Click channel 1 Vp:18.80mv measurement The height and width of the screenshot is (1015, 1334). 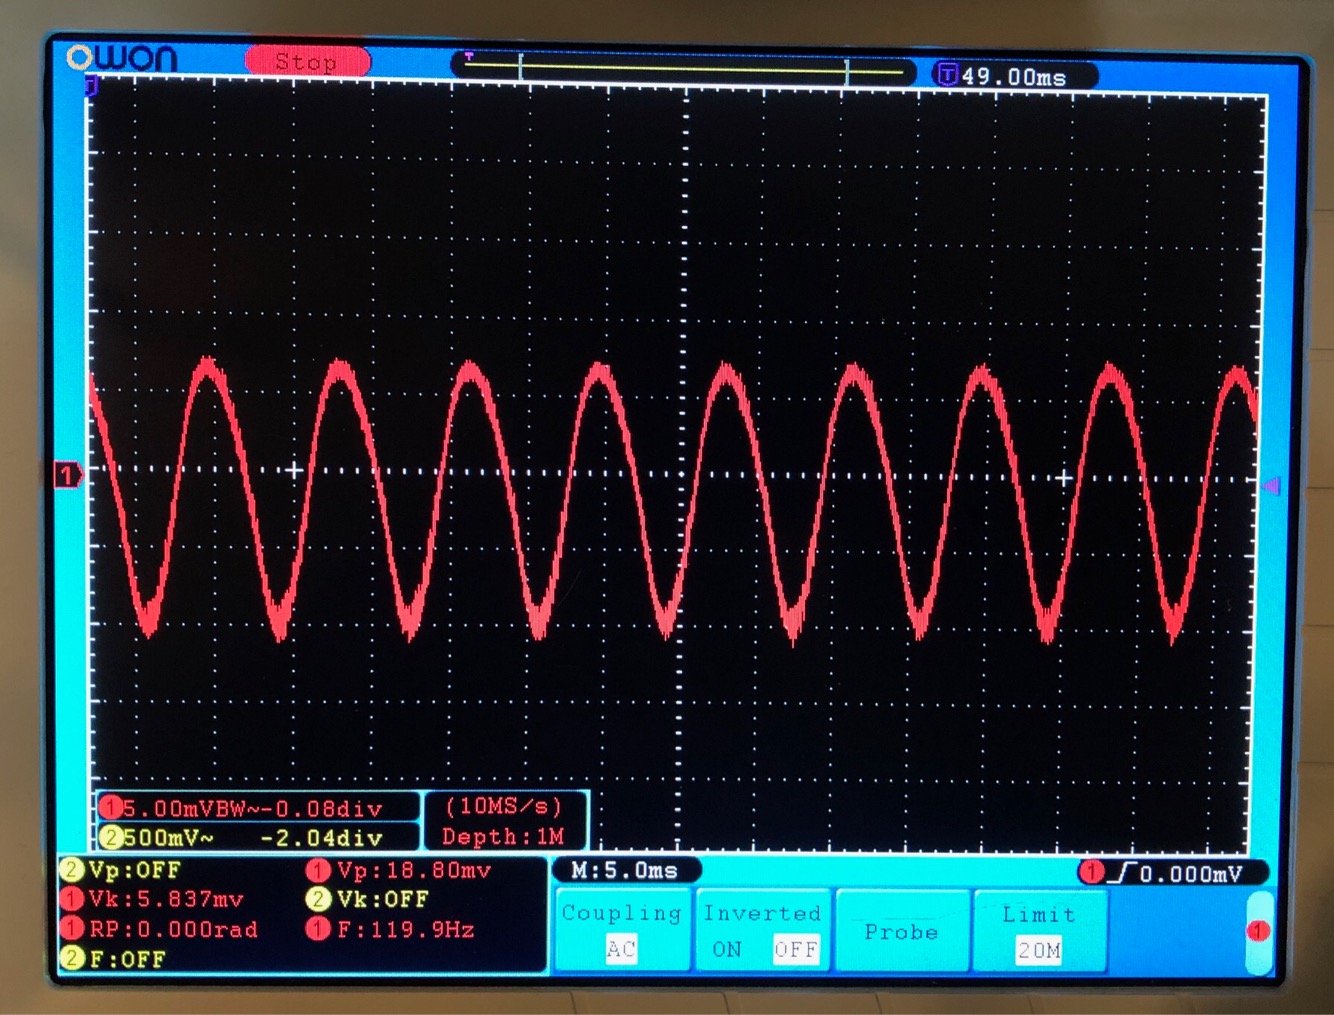point(400,870)
